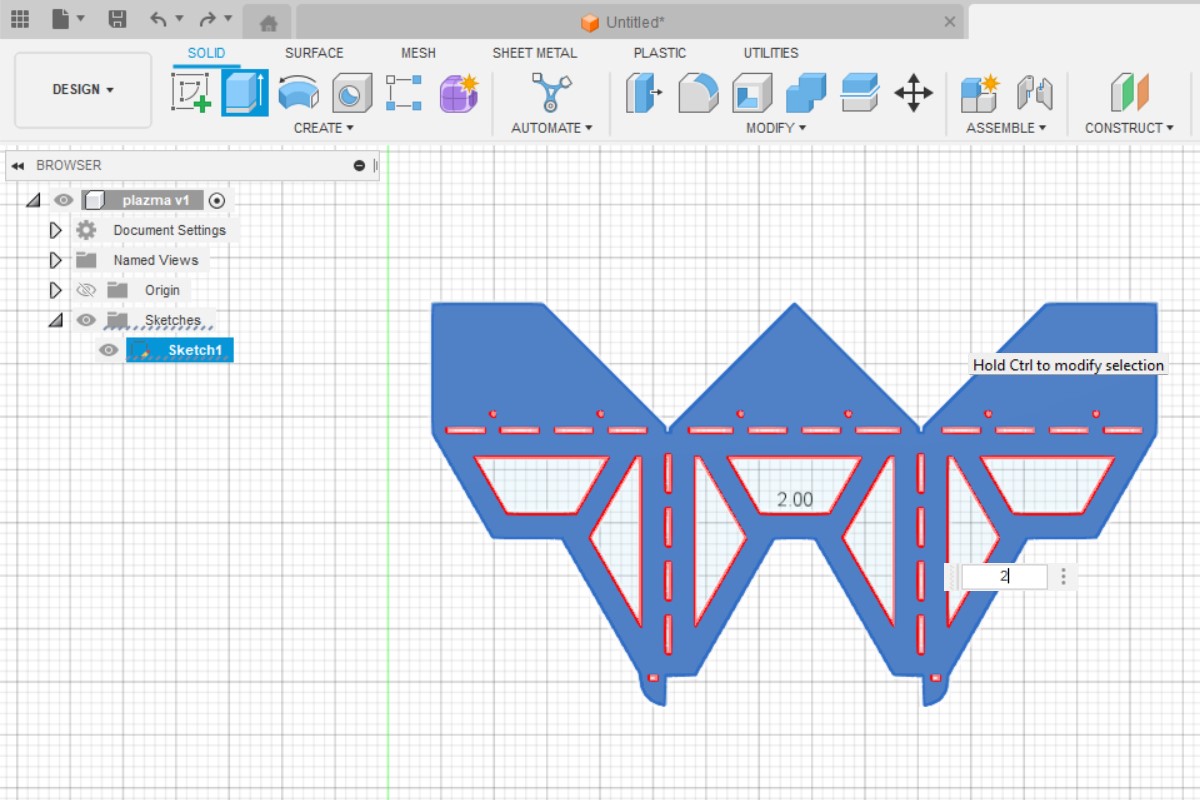Hide Sketch1 with its eye icon
1200x800 pixels.
point(108,351)
